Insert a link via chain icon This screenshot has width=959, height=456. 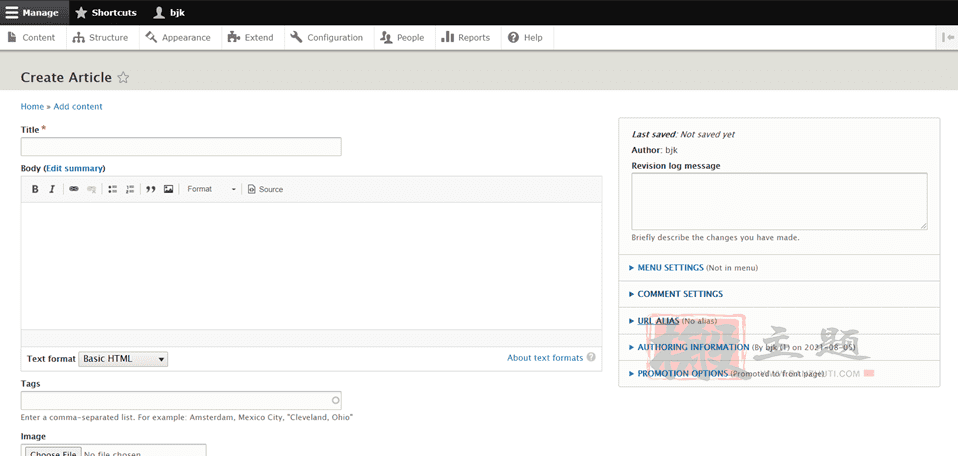pos(73,189)
